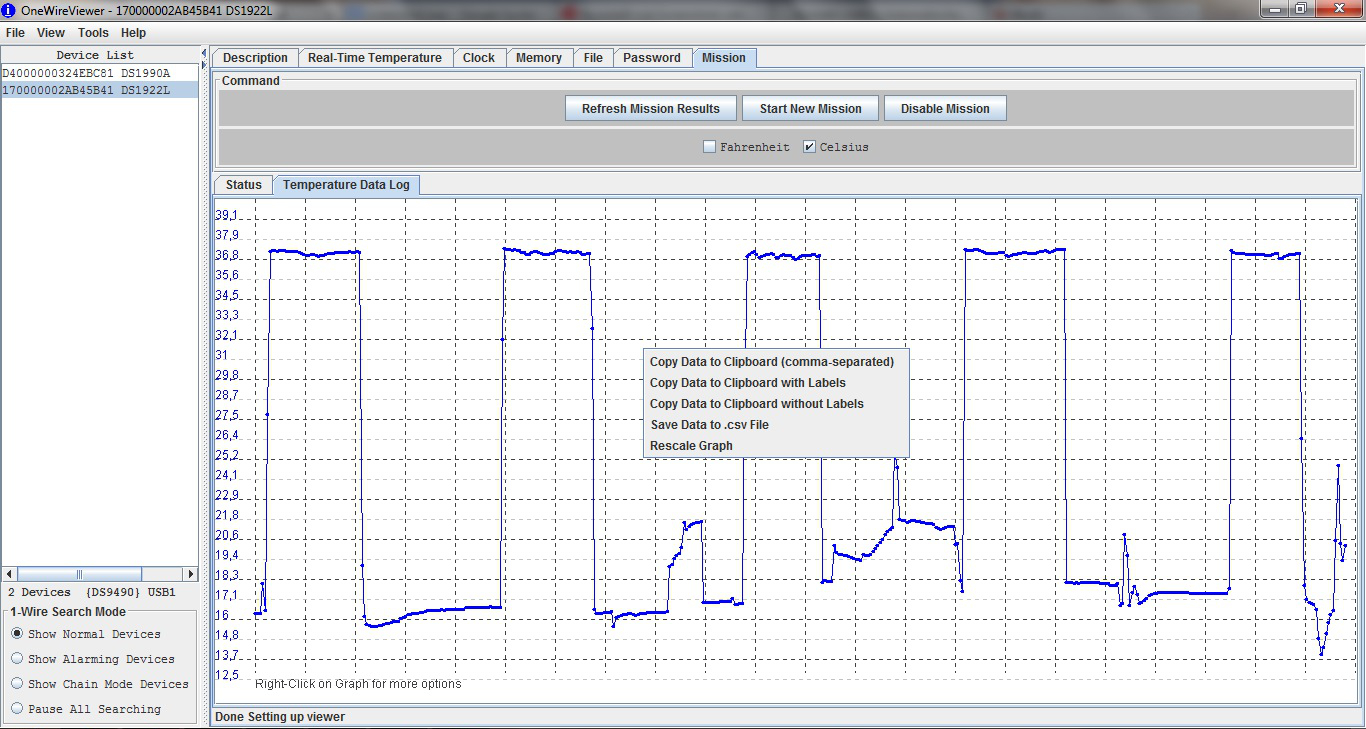The height and width of the screenshot is (729, 1366).
Task: Expand the device list panel via the right splitter arrow
Action: click(204, 65)
